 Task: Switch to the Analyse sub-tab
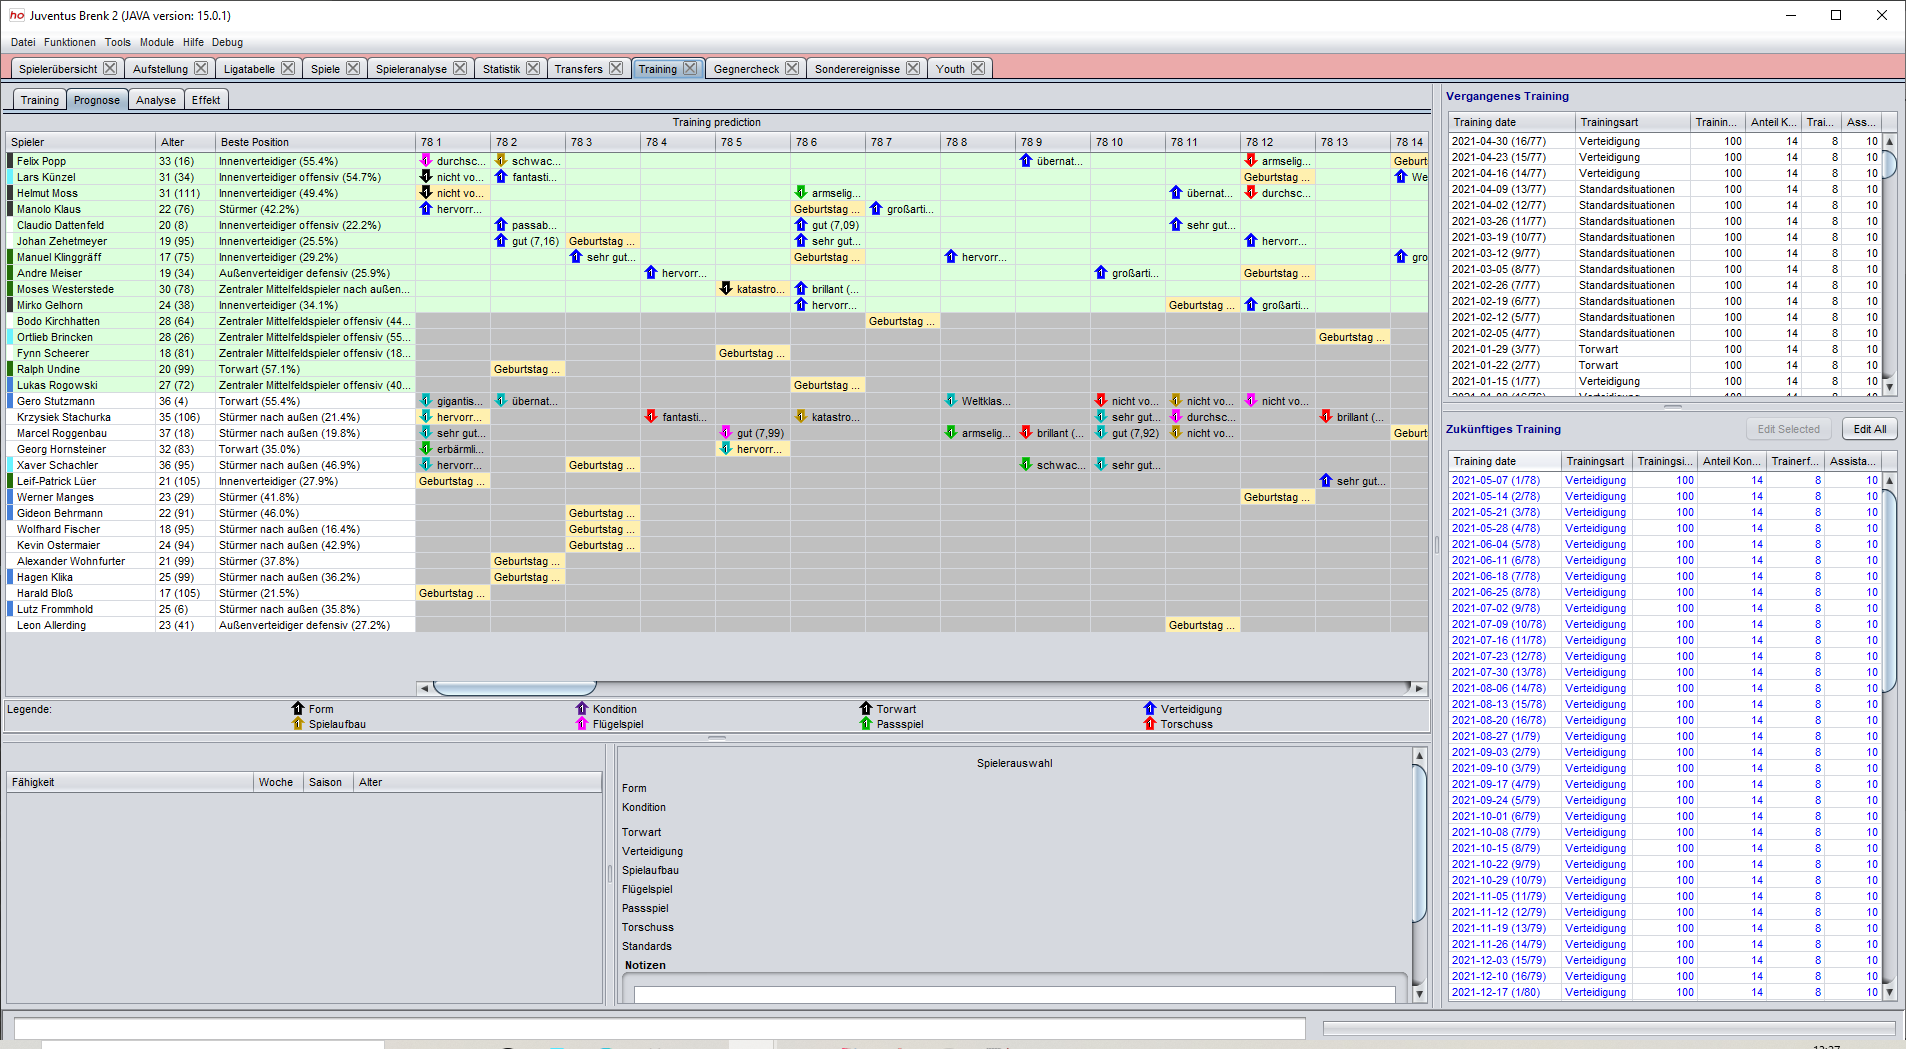pyautogui.click(x=156, y=100)
